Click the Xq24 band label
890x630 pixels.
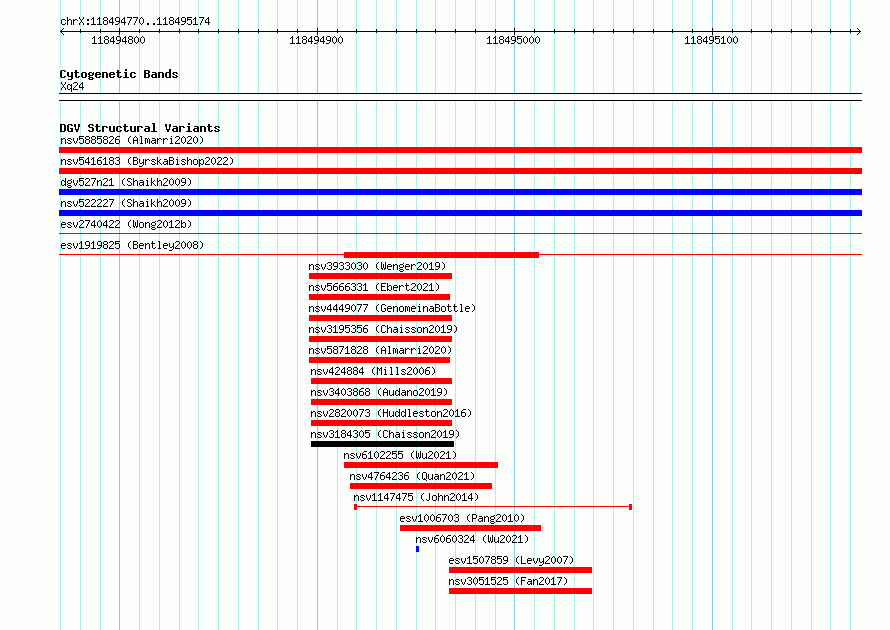pos(72,86)
